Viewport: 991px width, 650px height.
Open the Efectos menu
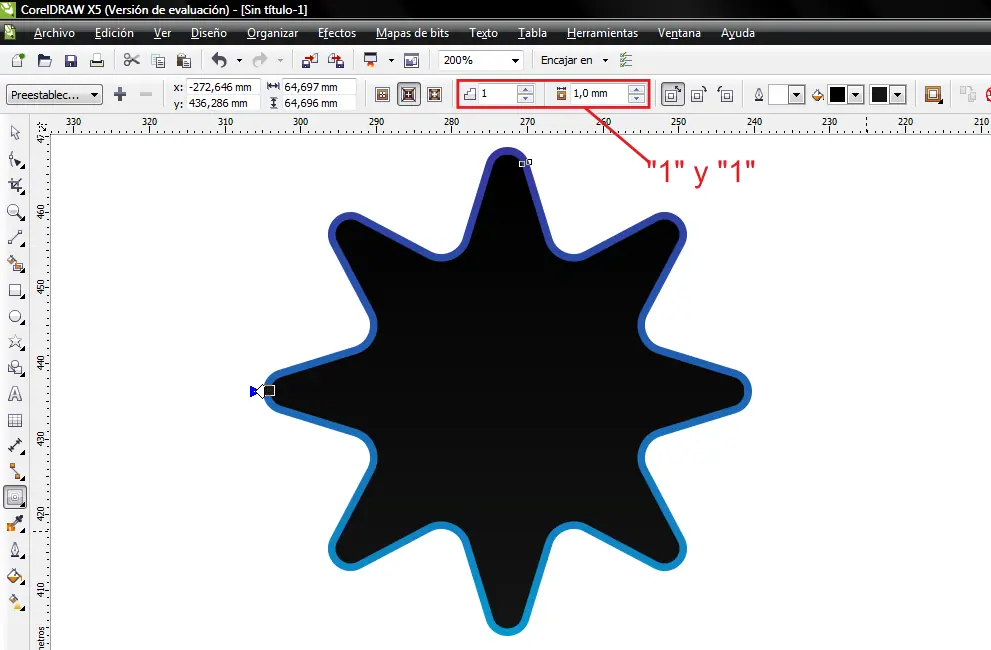point(337,33)
